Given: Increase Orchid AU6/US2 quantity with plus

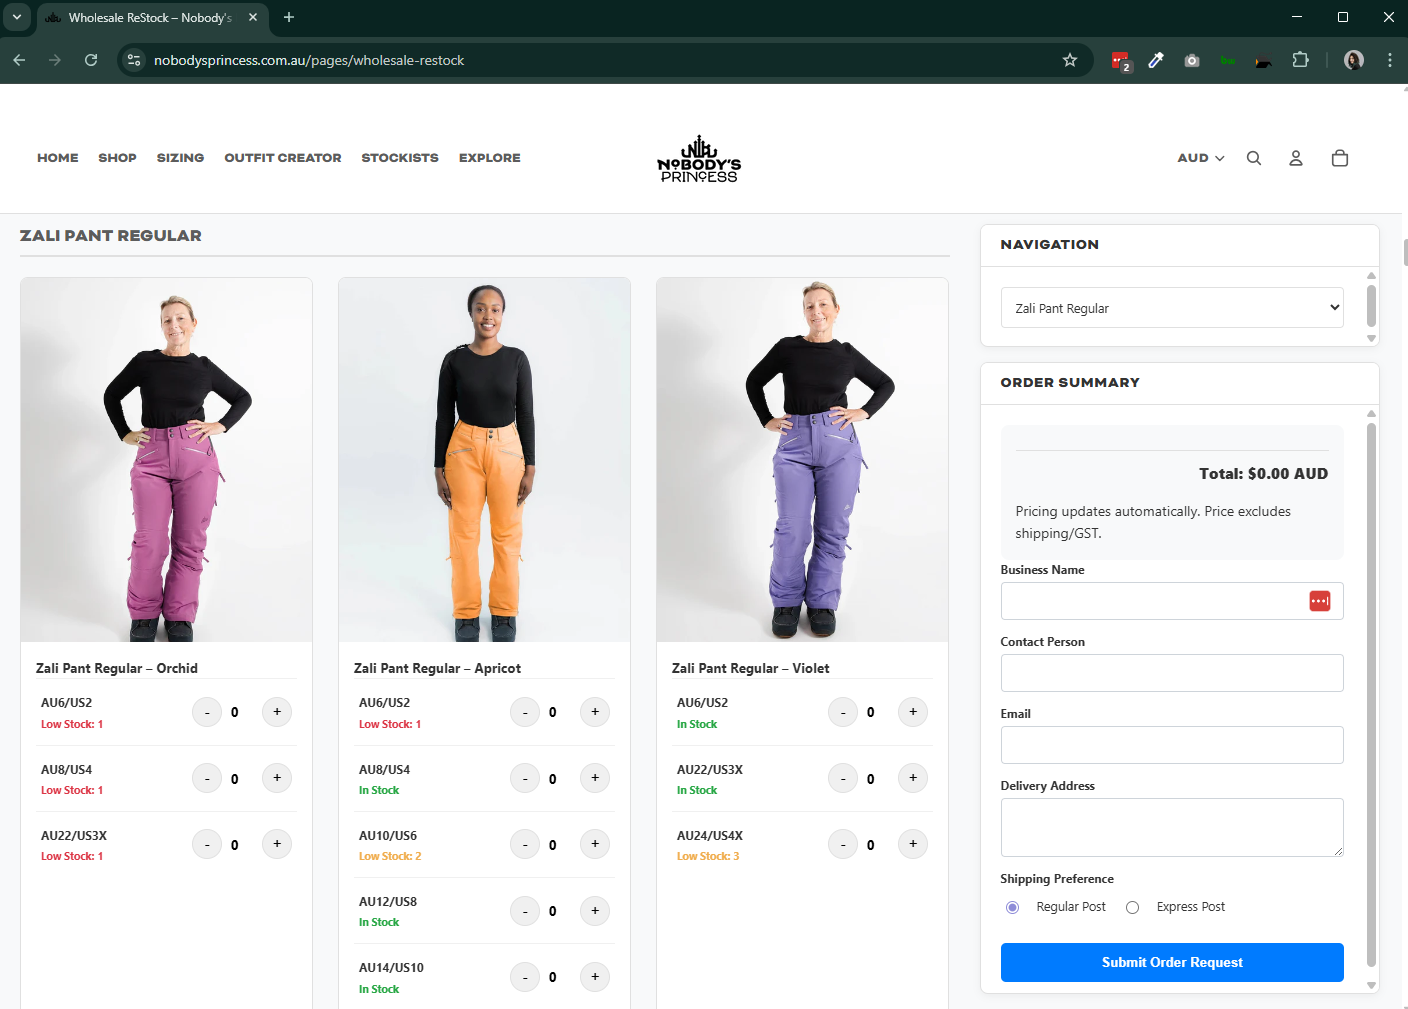Looking at the screenshot, I should click(x=277, y=712).
